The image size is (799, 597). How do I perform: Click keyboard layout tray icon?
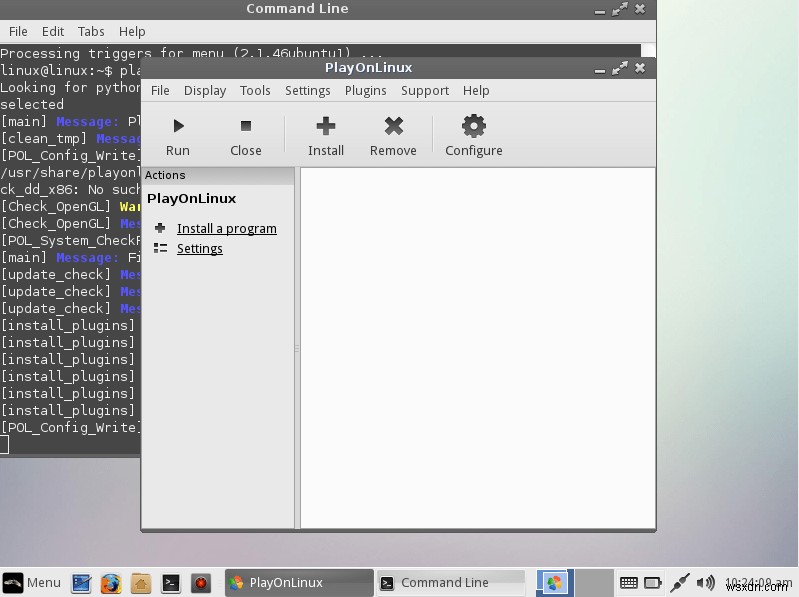pos(628,583)
